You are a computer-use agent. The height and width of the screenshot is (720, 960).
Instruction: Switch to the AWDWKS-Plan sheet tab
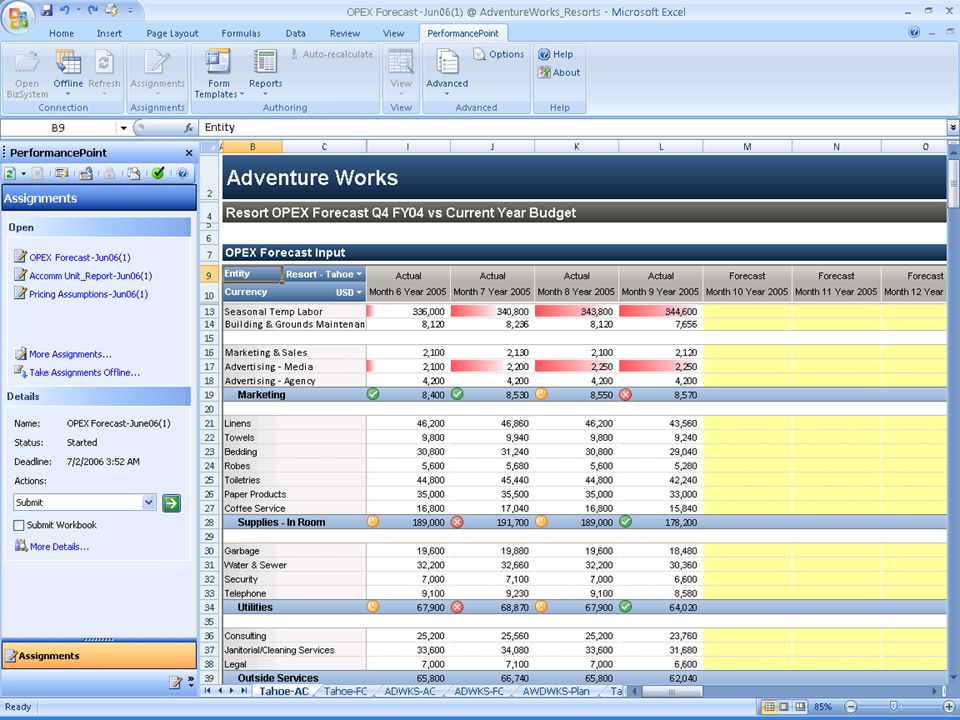[x=556, y=691]
